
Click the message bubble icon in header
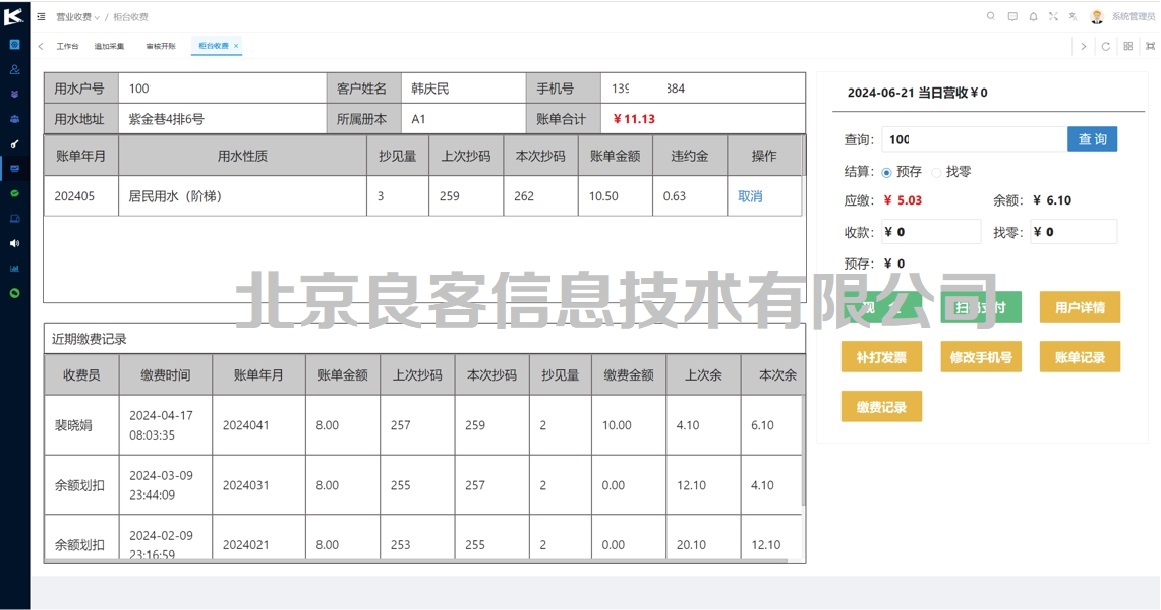1013,16
